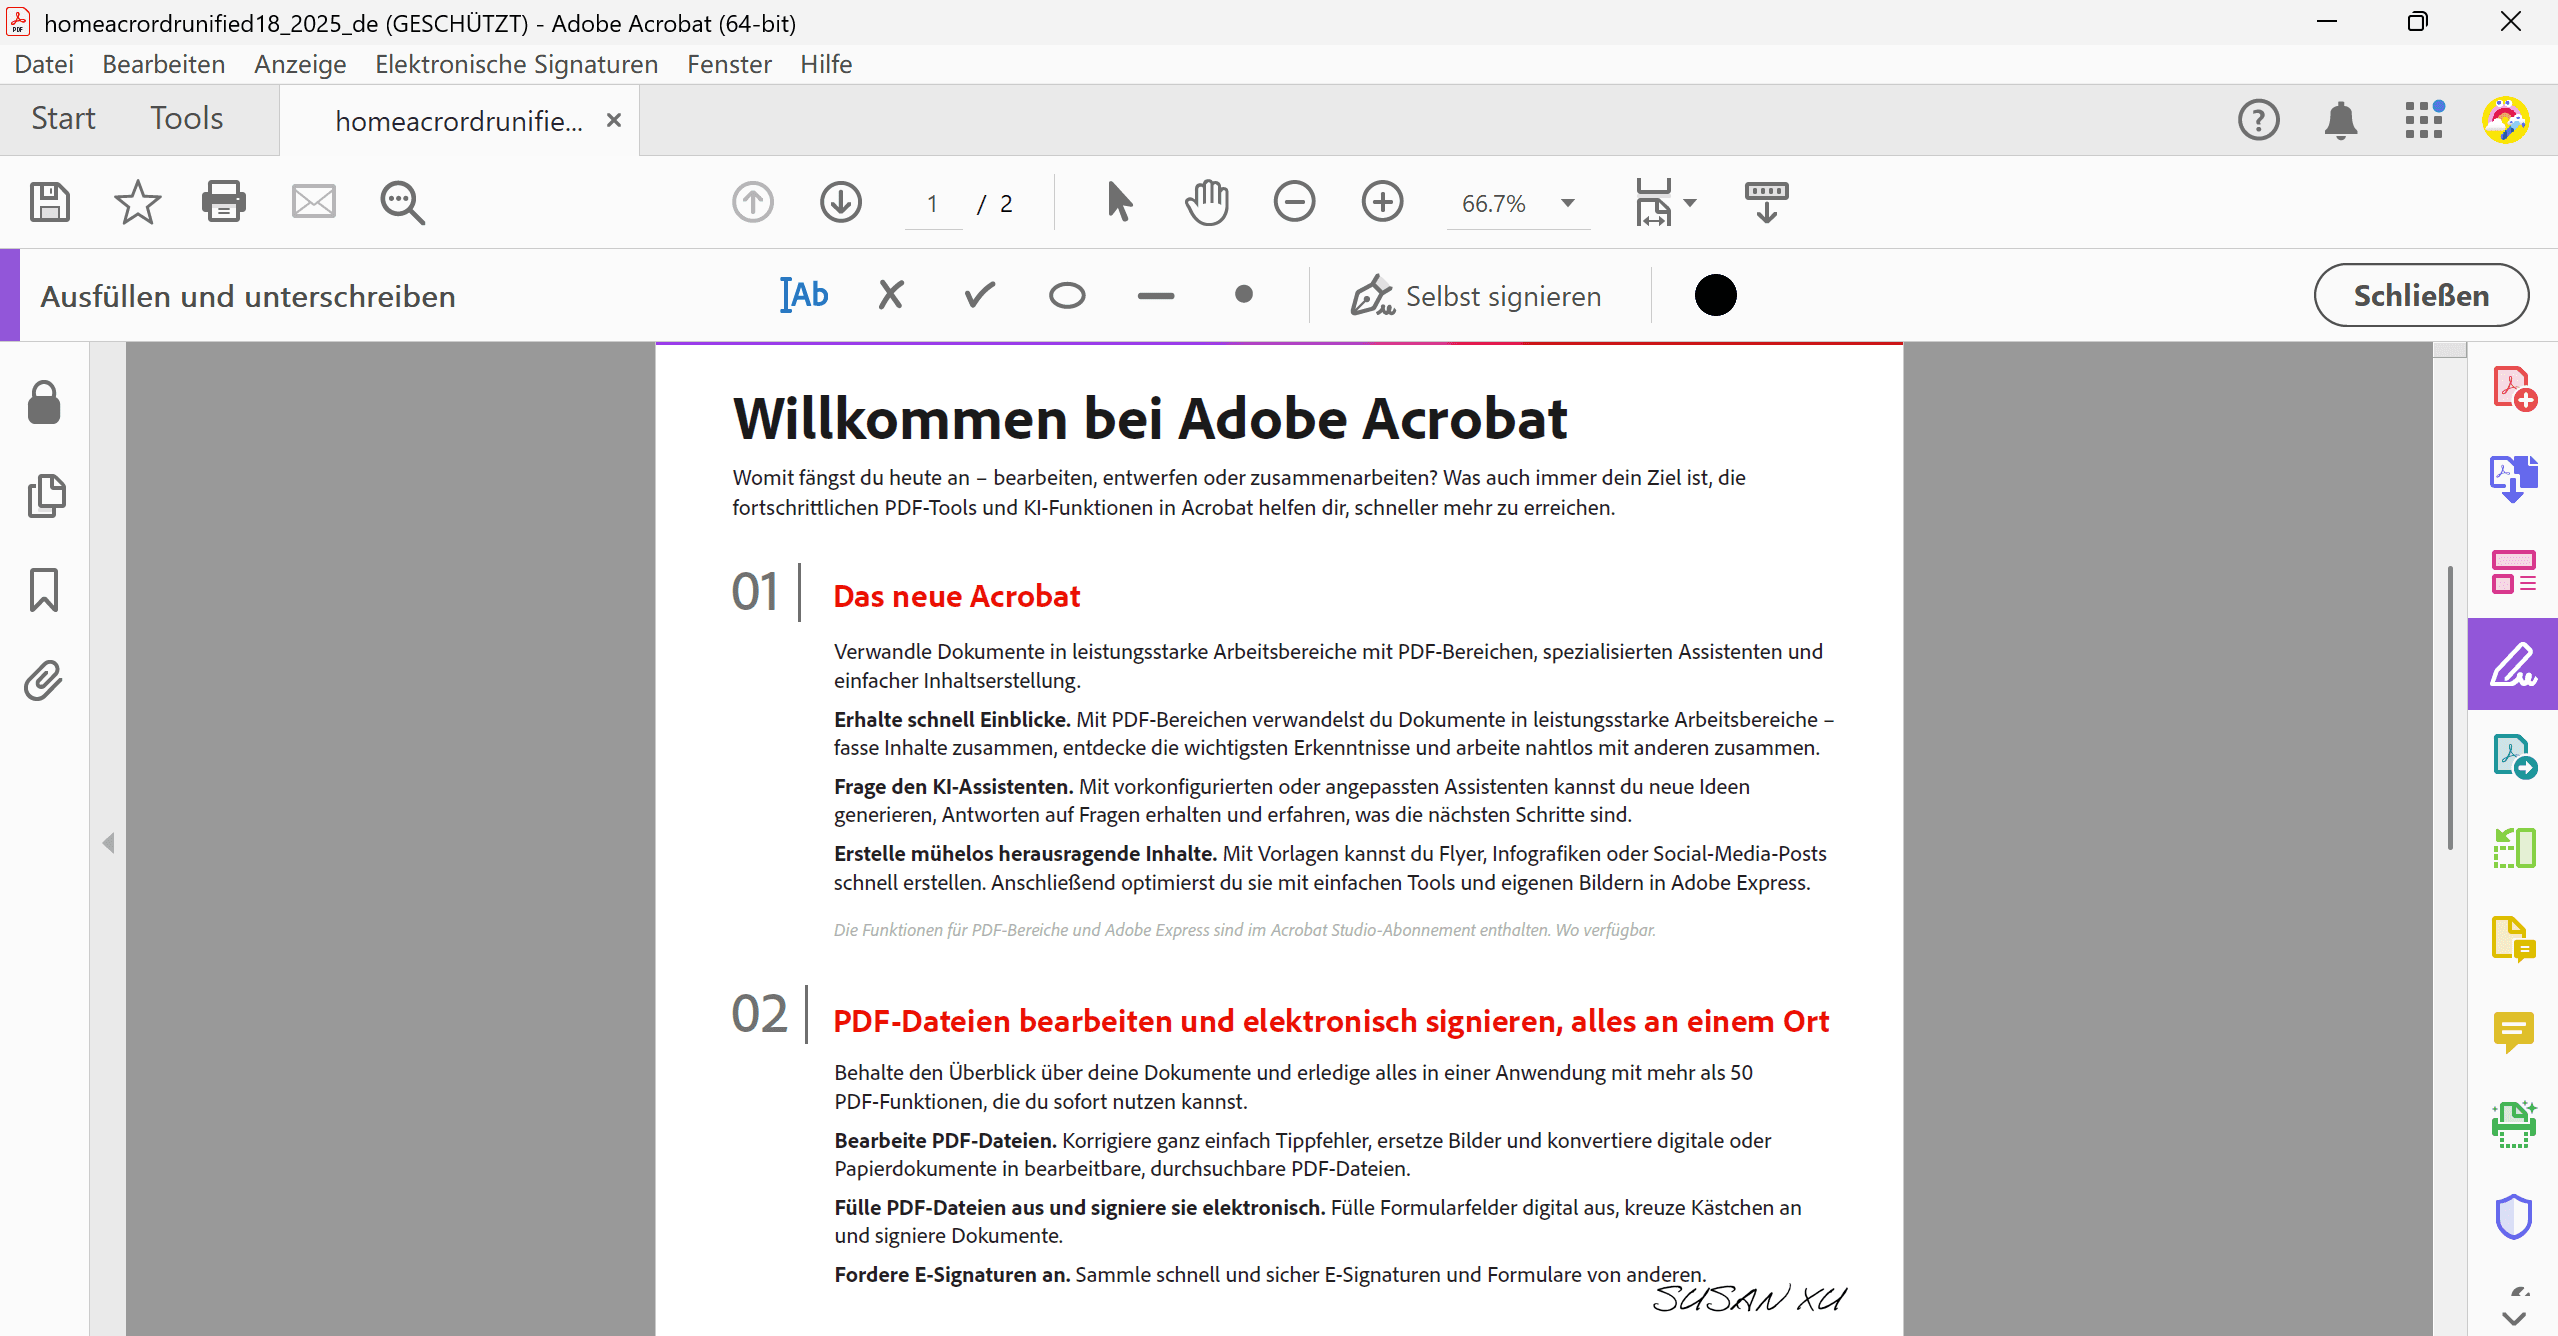Switch to the Tools tab
This screenshot has height=1336, width=2558.
pos(187,118)
